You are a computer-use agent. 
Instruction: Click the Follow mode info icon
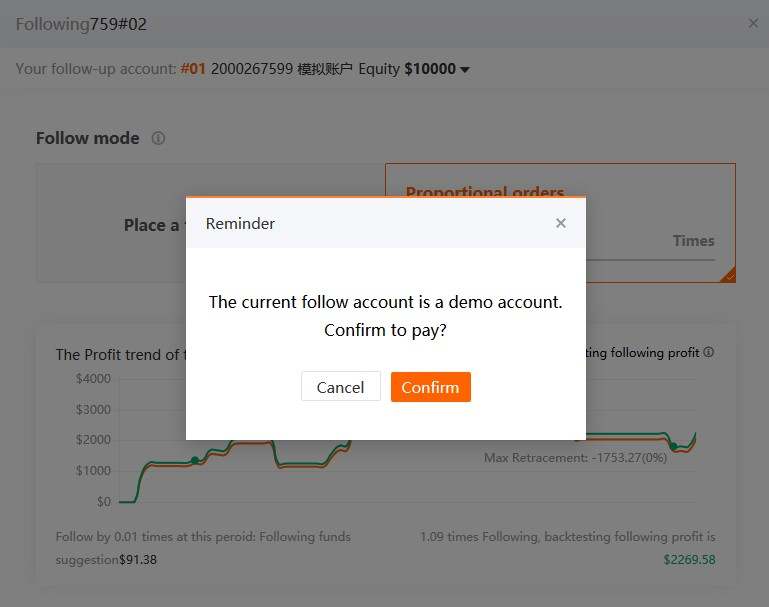158,139
